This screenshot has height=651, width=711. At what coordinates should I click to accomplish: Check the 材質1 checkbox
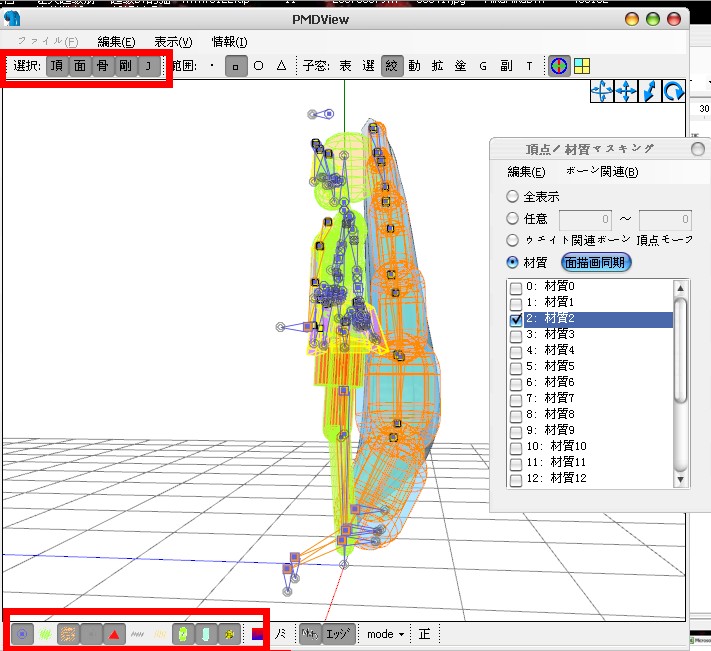(516, 303)
